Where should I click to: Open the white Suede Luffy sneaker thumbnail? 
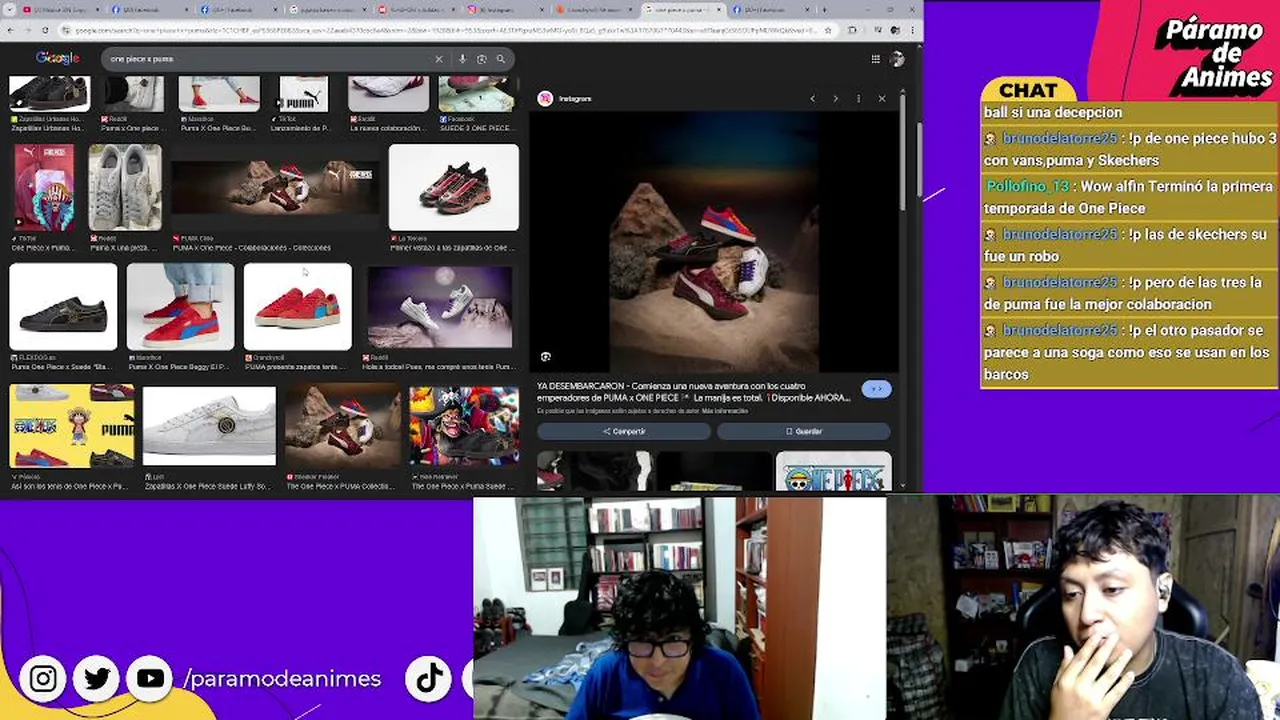pyautogui.click(x=209, y=426)
